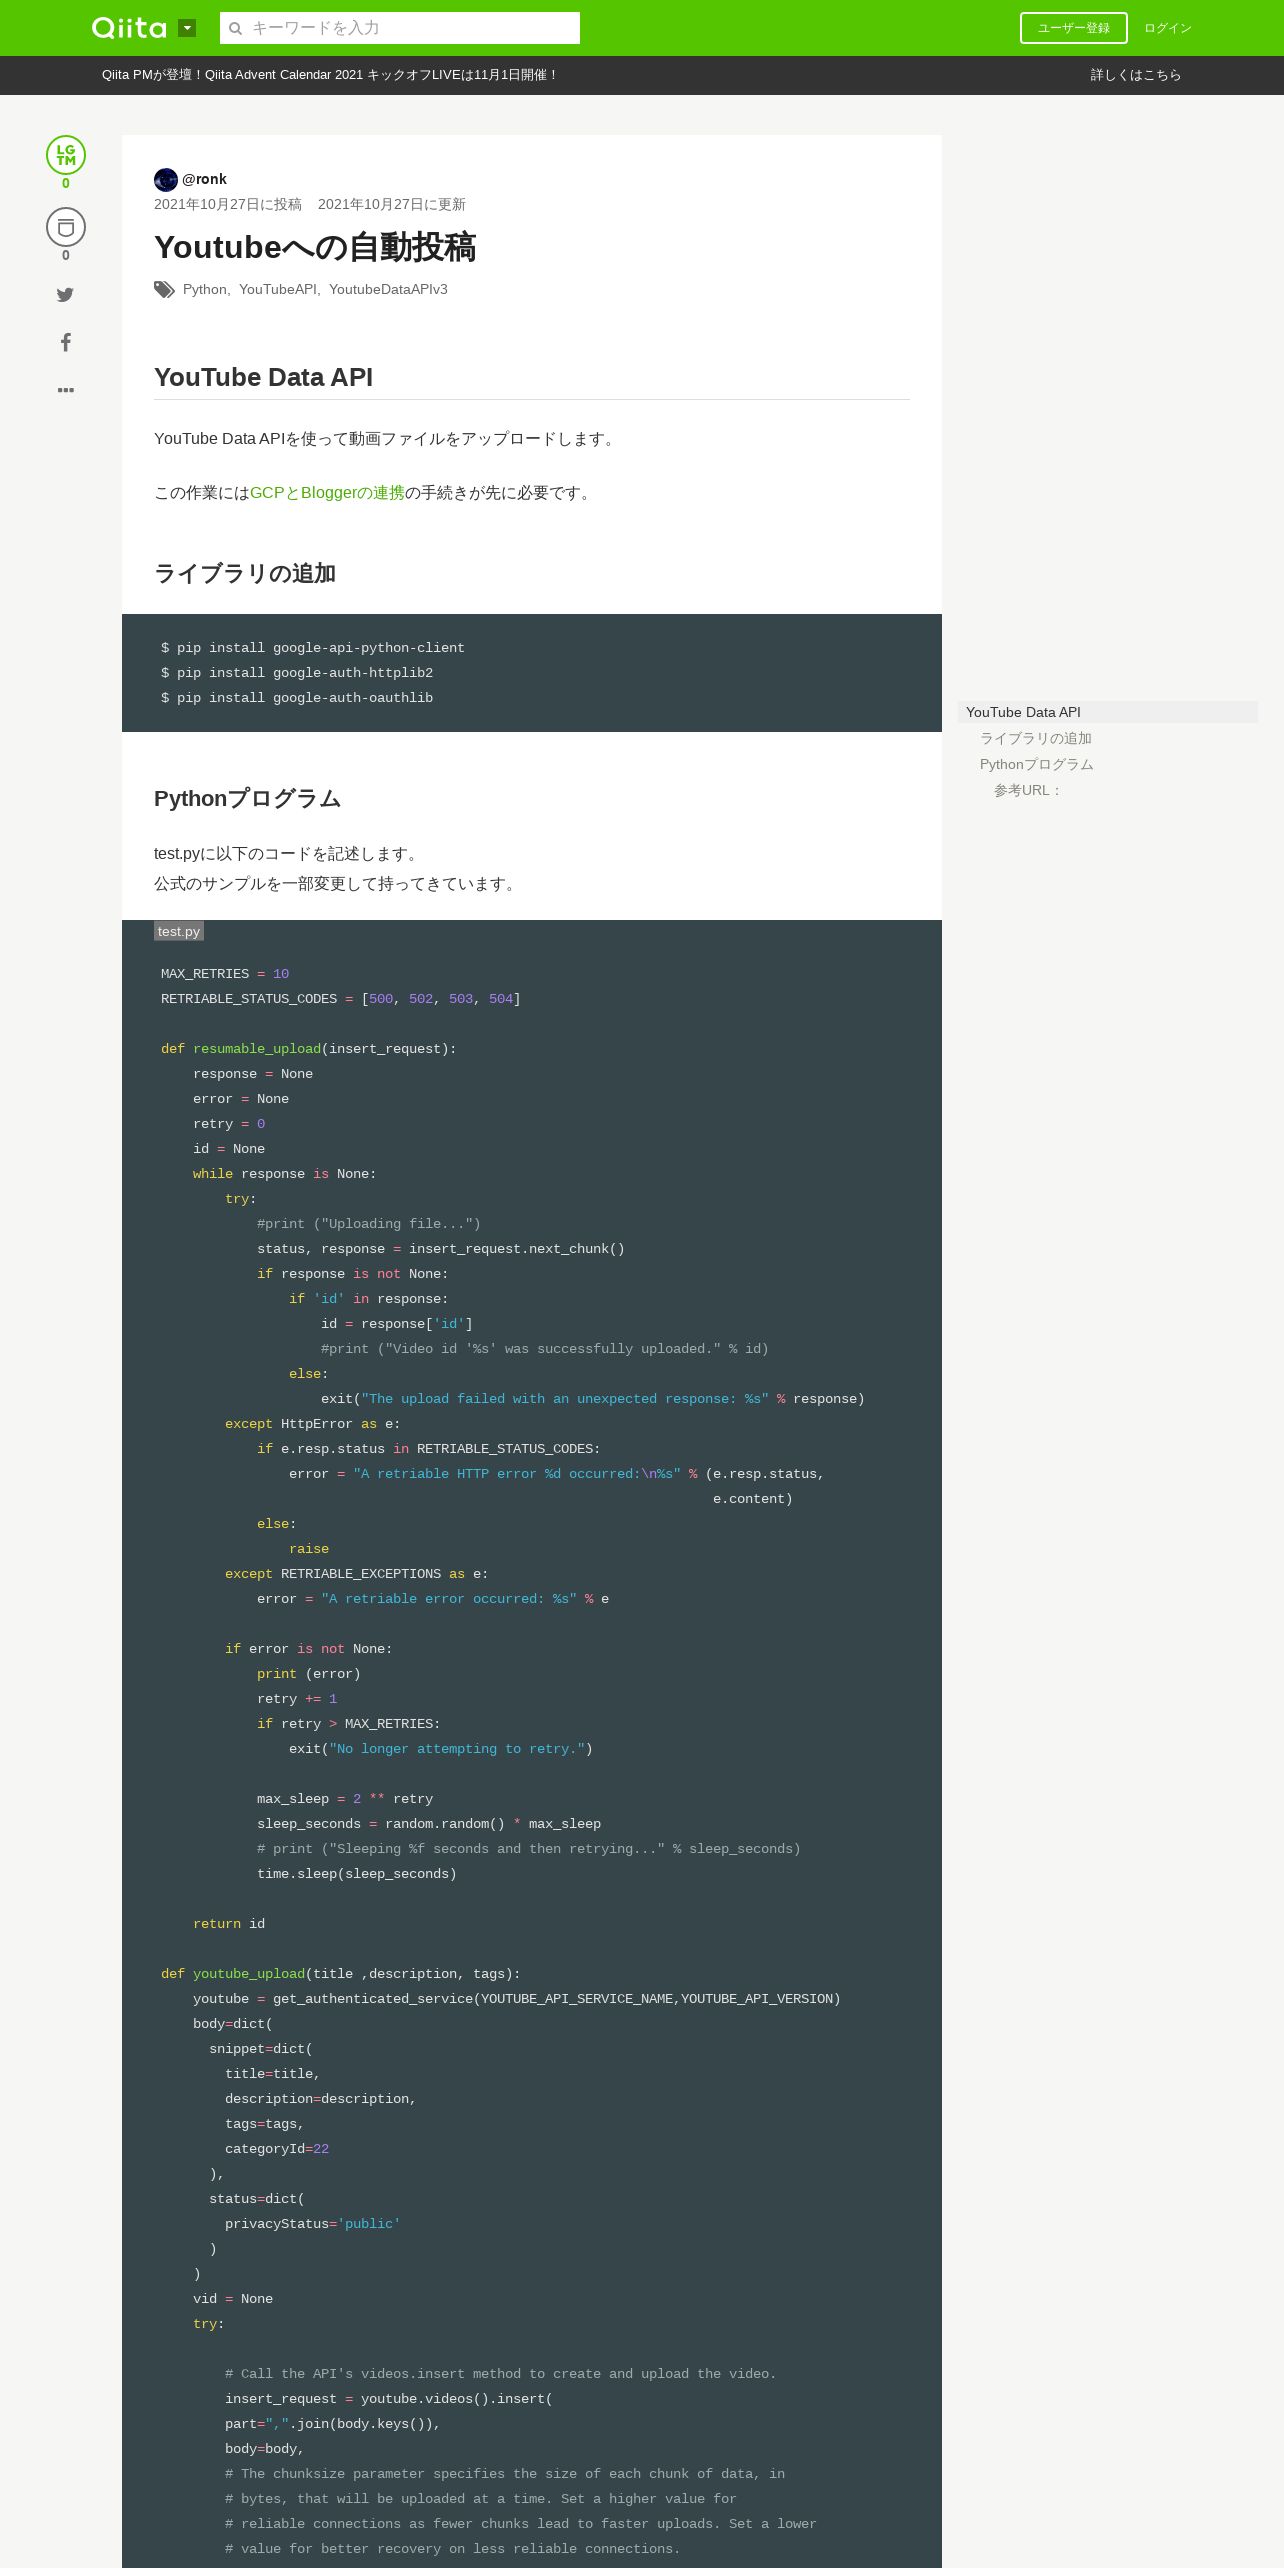The width and height of the screenshot is (1284, 2568).
Task: Click the 2021年10月27日に投稿 date text
Action: coord(228,204)
